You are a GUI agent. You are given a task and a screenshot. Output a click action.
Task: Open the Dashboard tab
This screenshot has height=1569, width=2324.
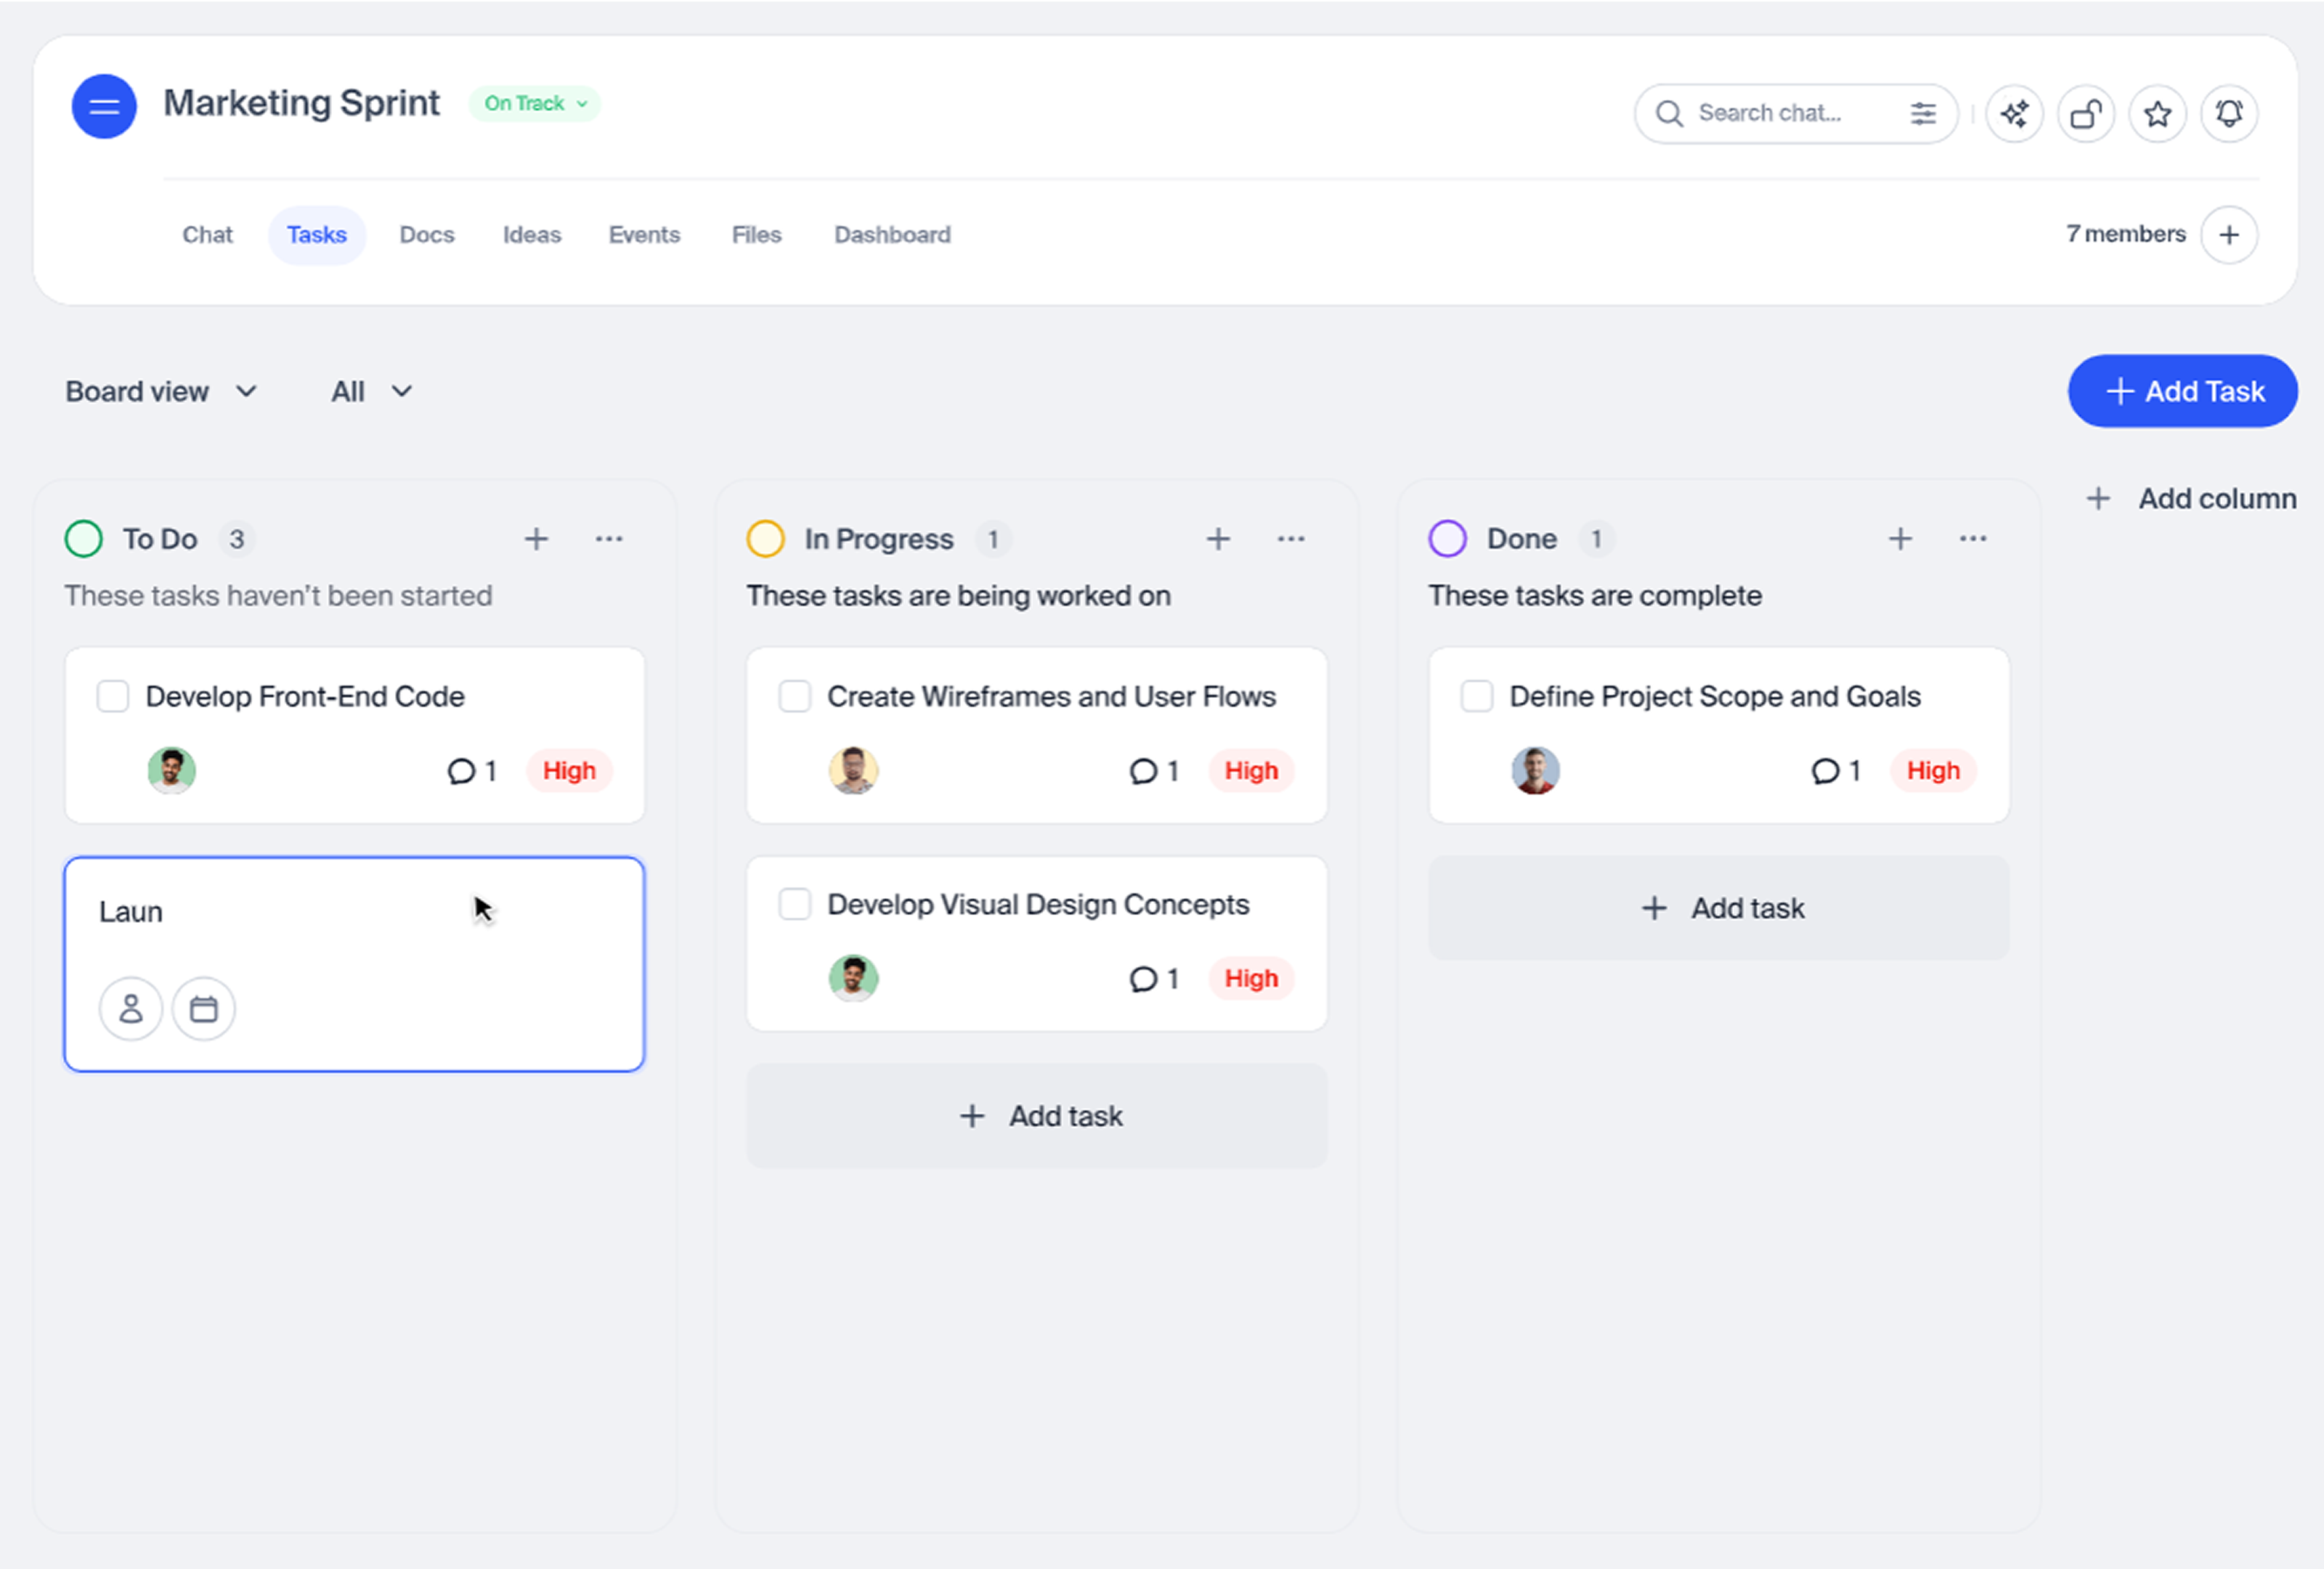pos(893,235)
